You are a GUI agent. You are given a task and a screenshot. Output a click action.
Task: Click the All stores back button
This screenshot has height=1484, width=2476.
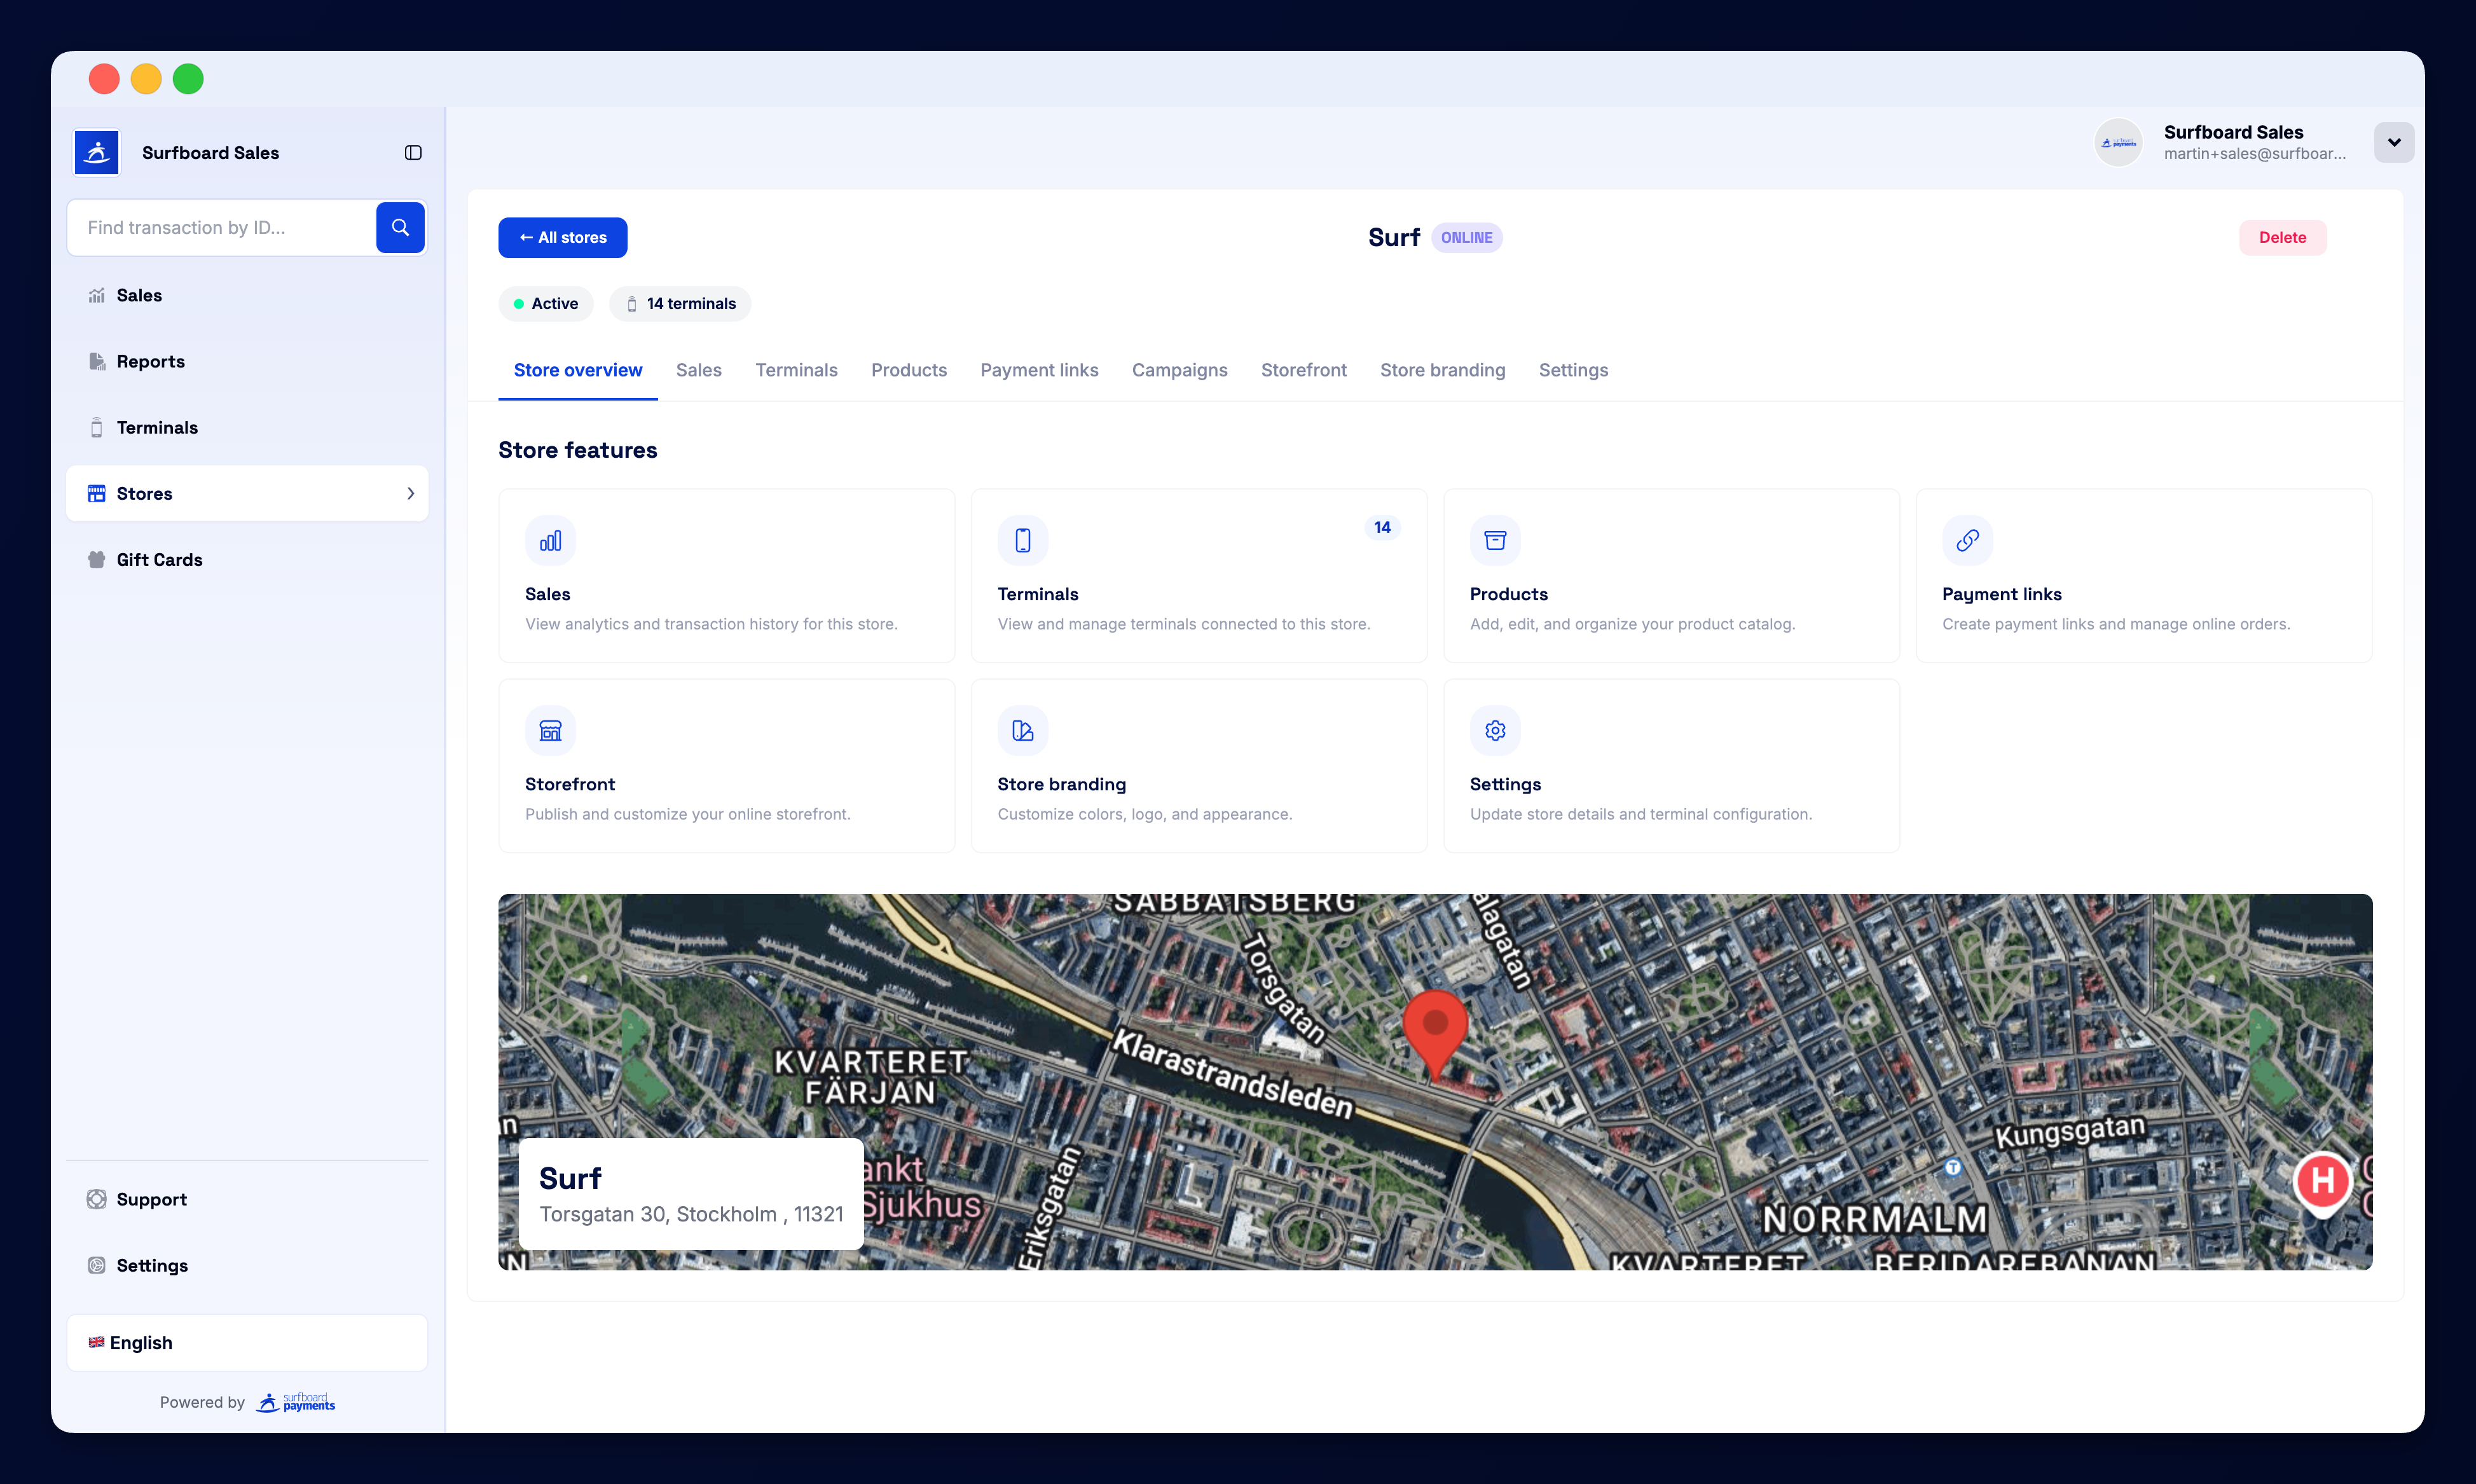[x=562, y=237]
